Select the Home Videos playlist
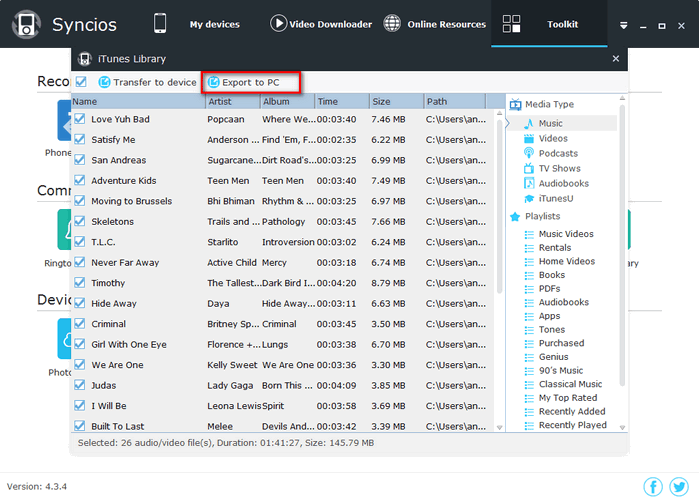The height and width of the screenshot is (502, 699). [x=567, y=261]
